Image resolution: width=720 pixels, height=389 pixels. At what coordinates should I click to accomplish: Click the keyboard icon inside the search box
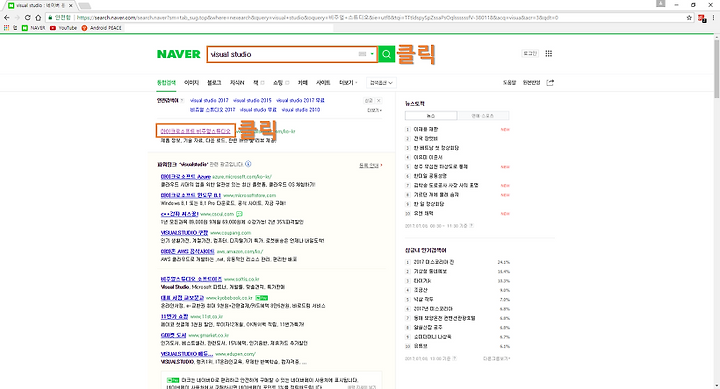pos(362,54)
